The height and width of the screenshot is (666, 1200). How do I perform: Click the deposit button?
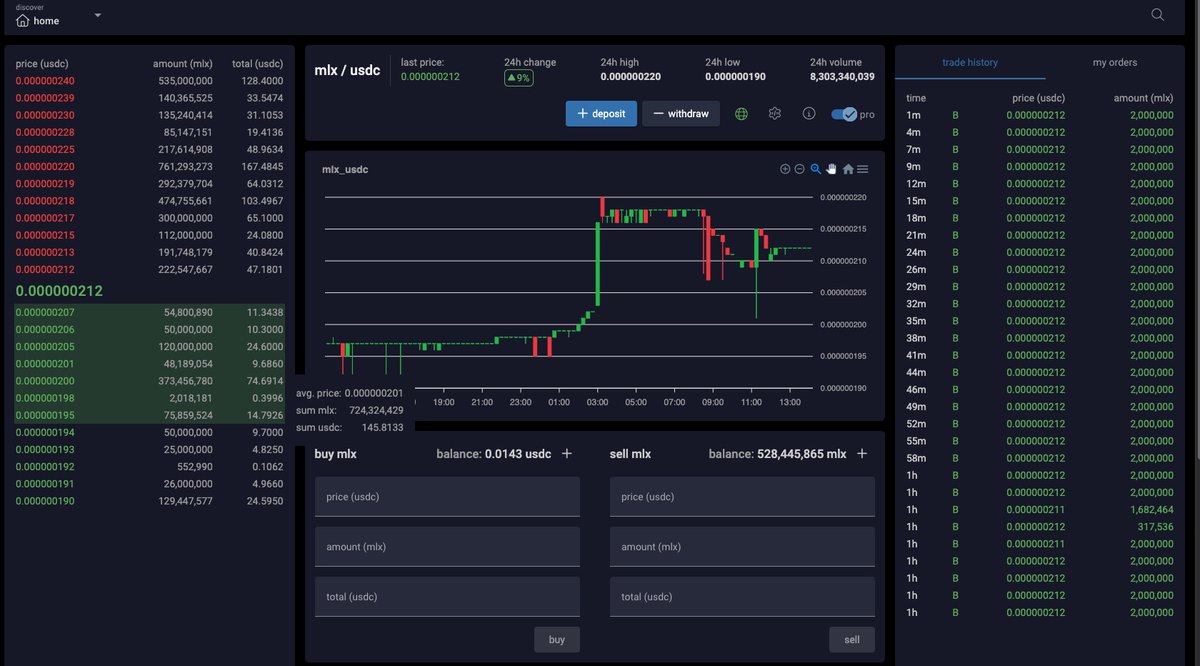pos(601,113)
